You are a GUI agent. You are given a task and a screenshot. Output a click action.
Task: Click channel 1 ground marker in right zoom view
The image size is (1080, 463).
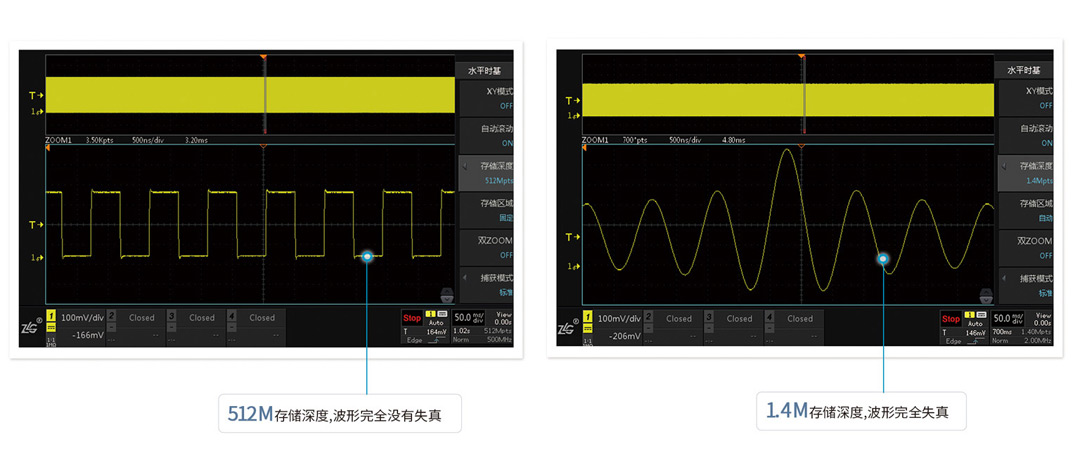click(x=573, y=266)
